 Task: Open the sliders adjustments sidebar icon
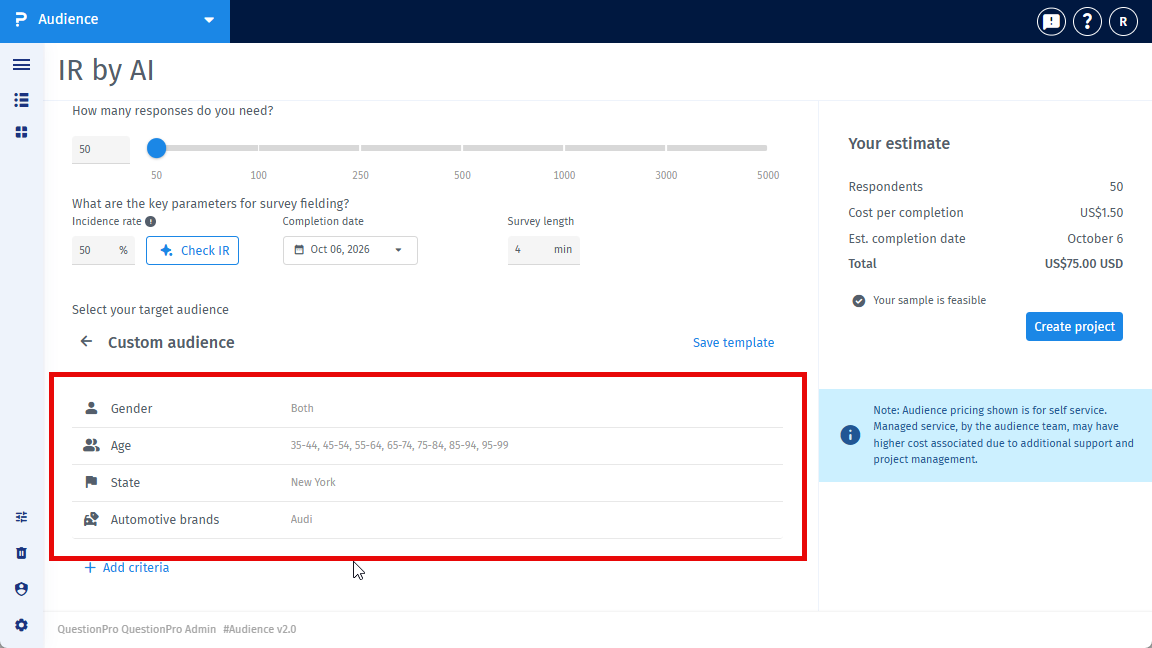(x=21, y=517)
